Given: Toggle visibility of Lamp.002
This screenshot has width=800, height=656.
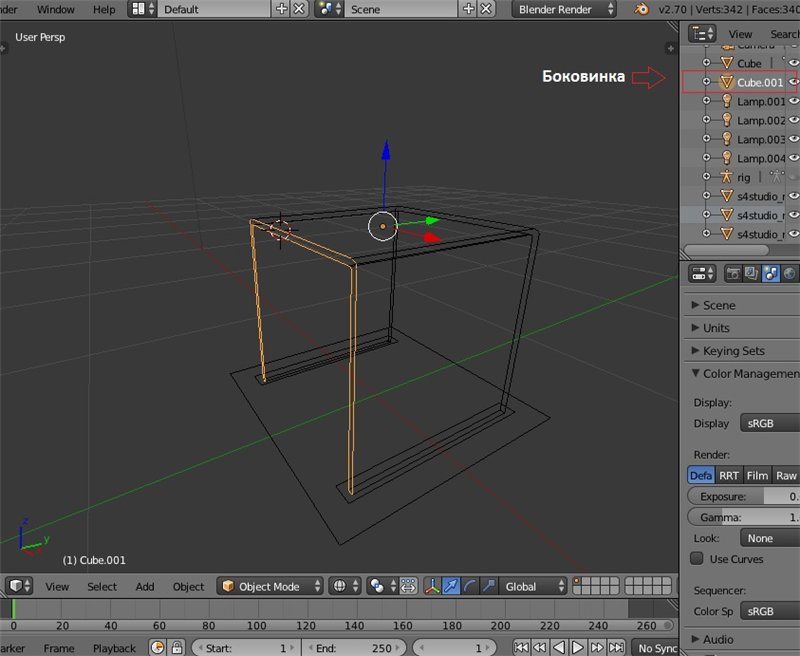Looking at the screenshot, I should (x=793, y=120).
